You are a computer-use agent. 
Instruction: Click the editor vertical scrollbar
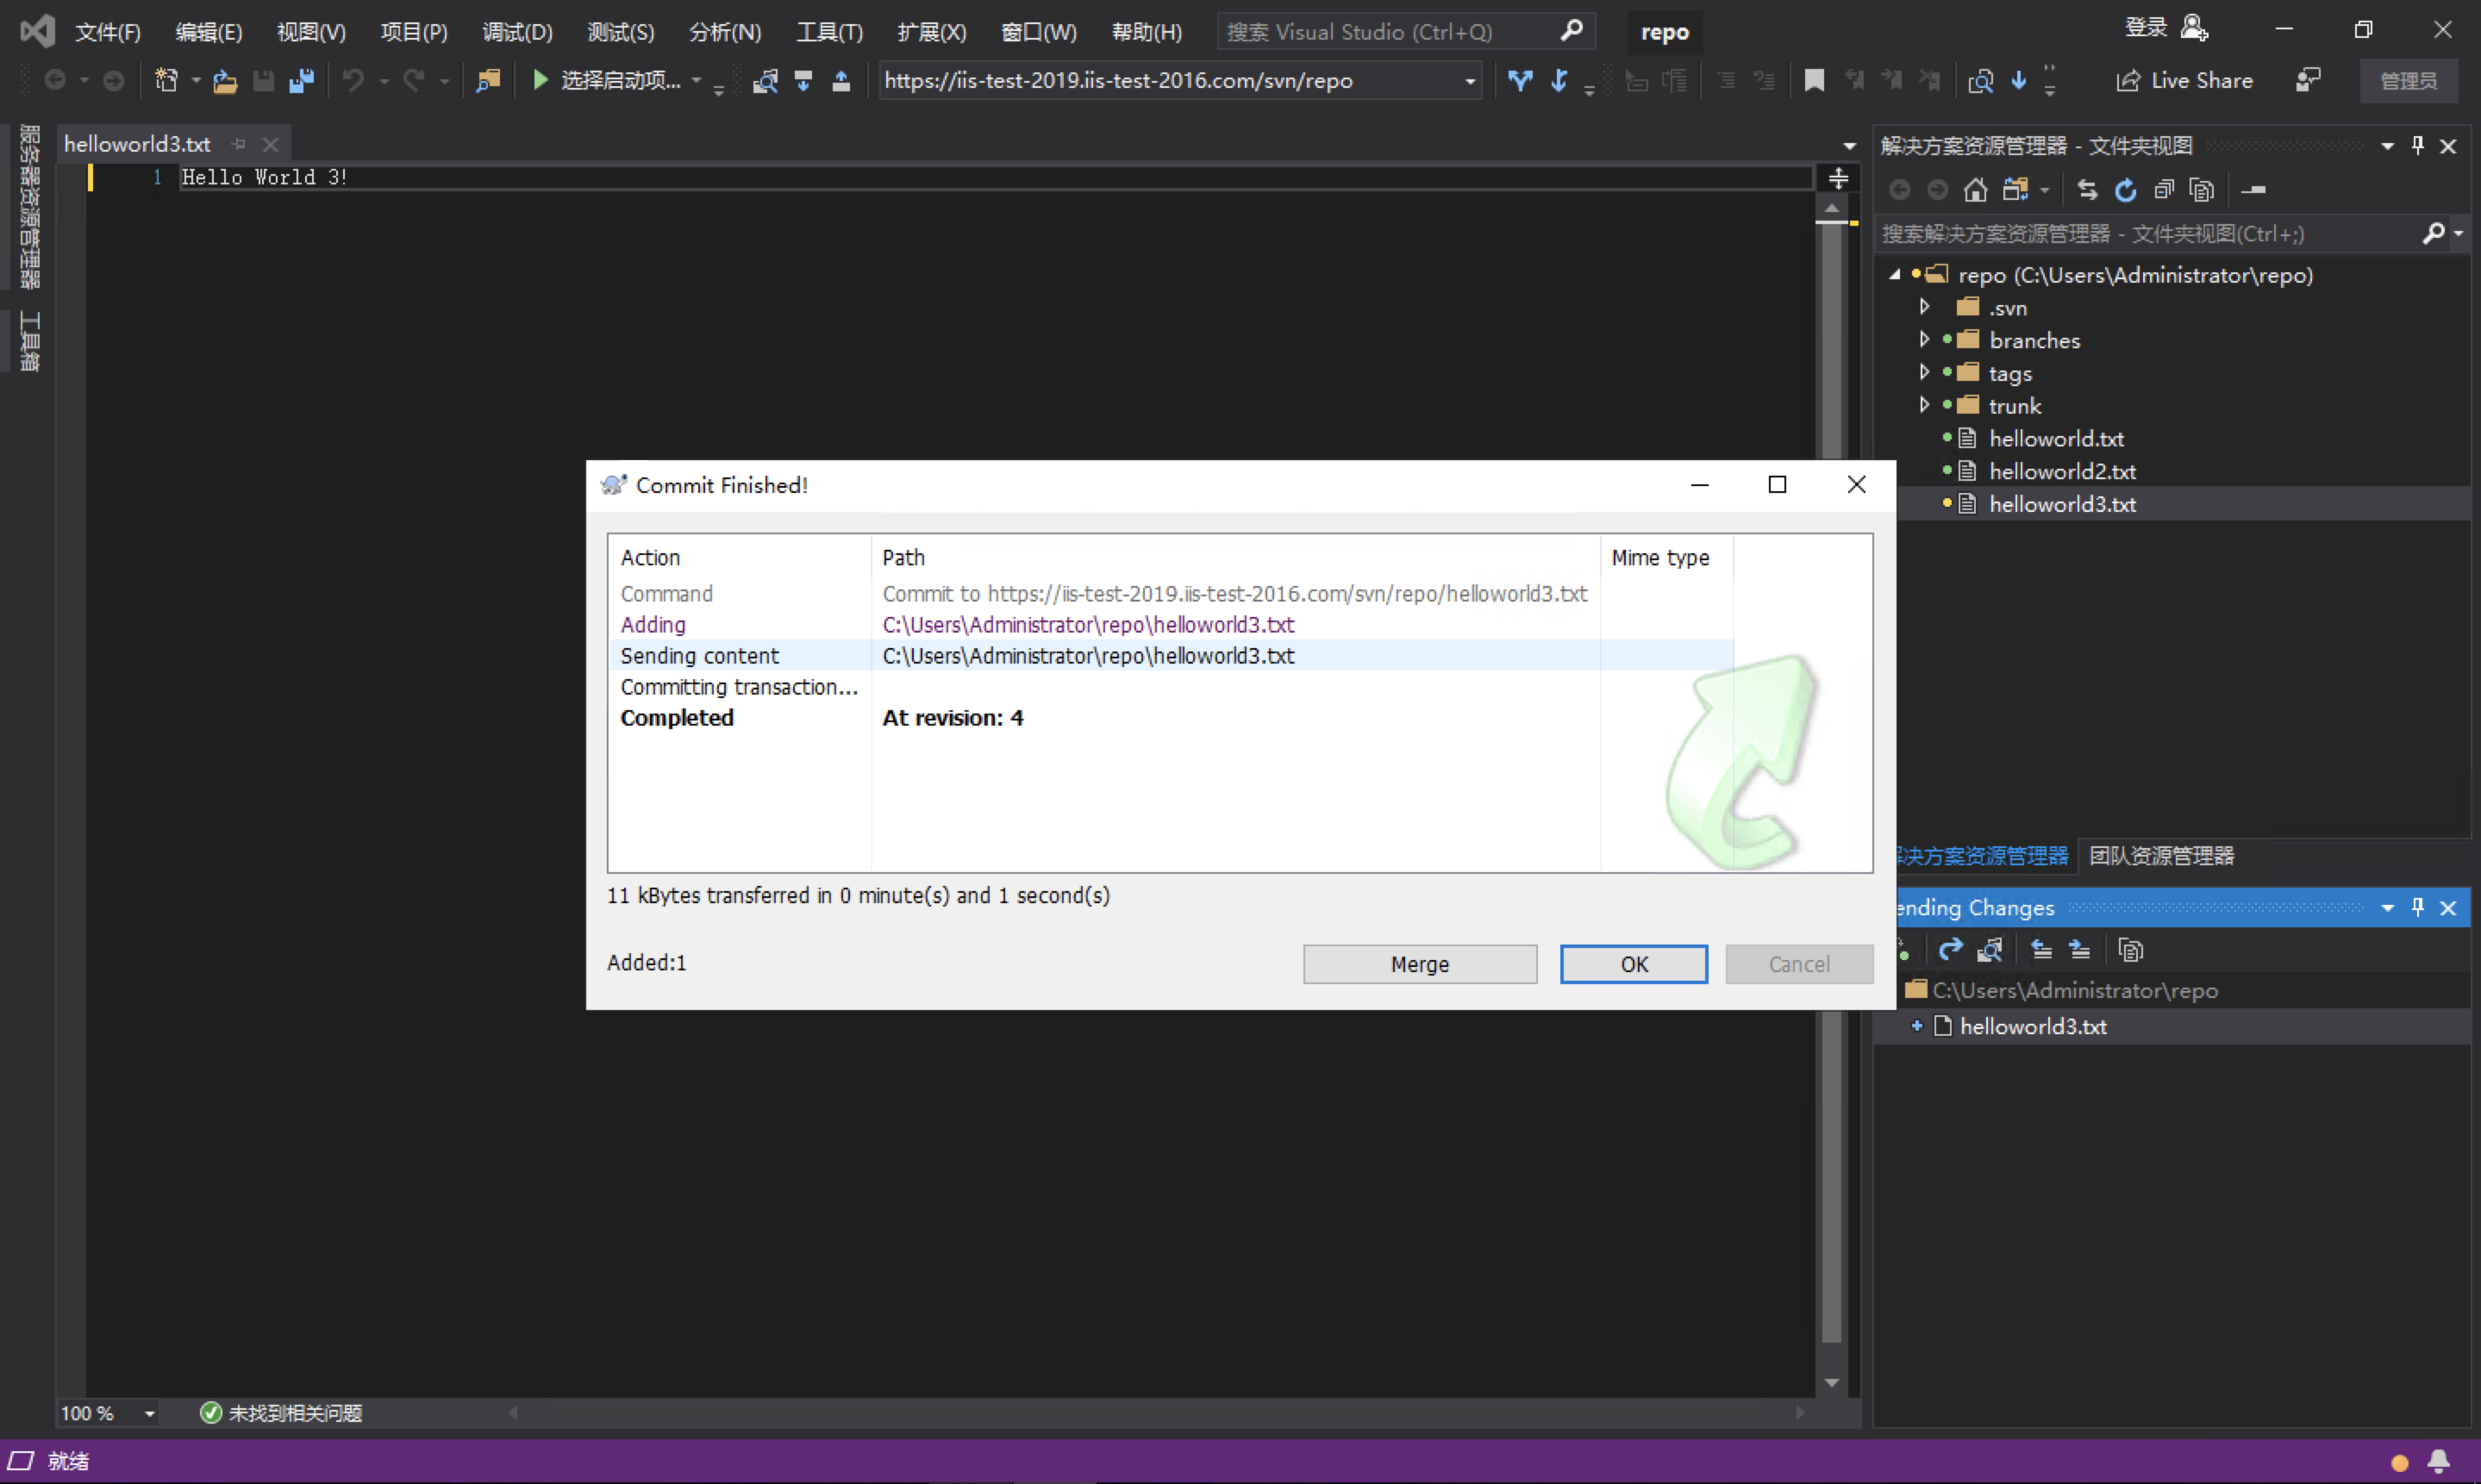tap(1831, 780)
